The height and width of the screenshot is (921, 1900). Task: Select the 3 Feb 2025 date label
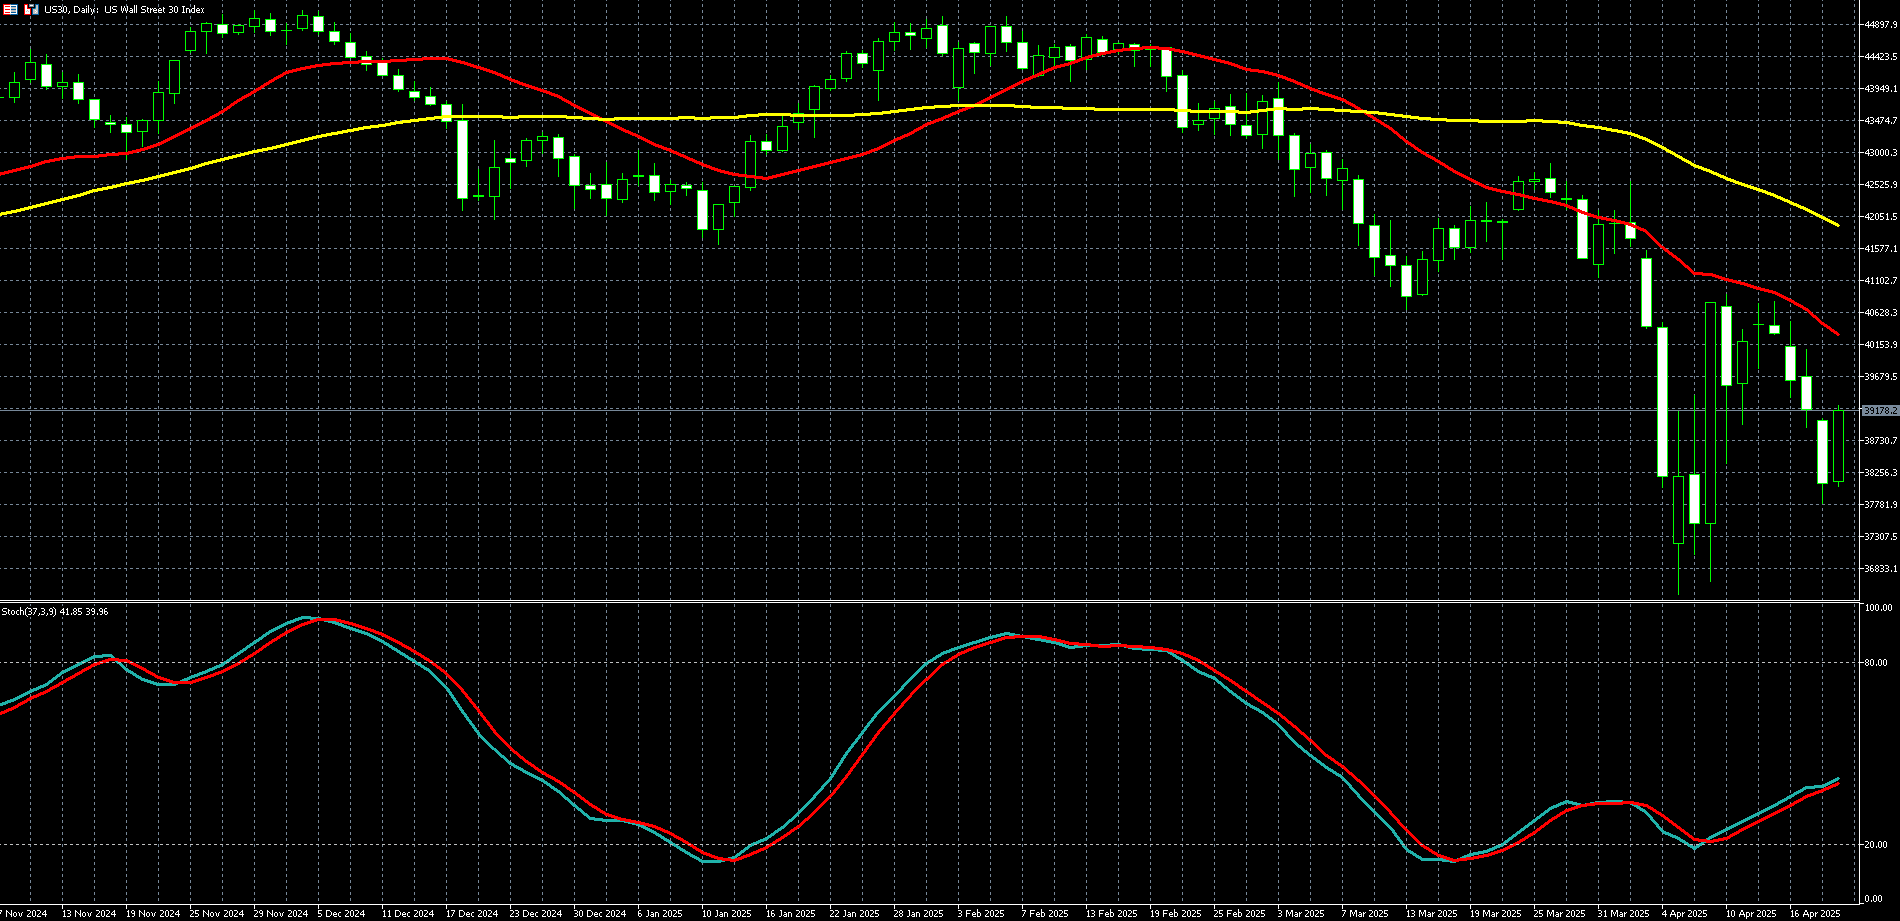click(x=980, y=913)
